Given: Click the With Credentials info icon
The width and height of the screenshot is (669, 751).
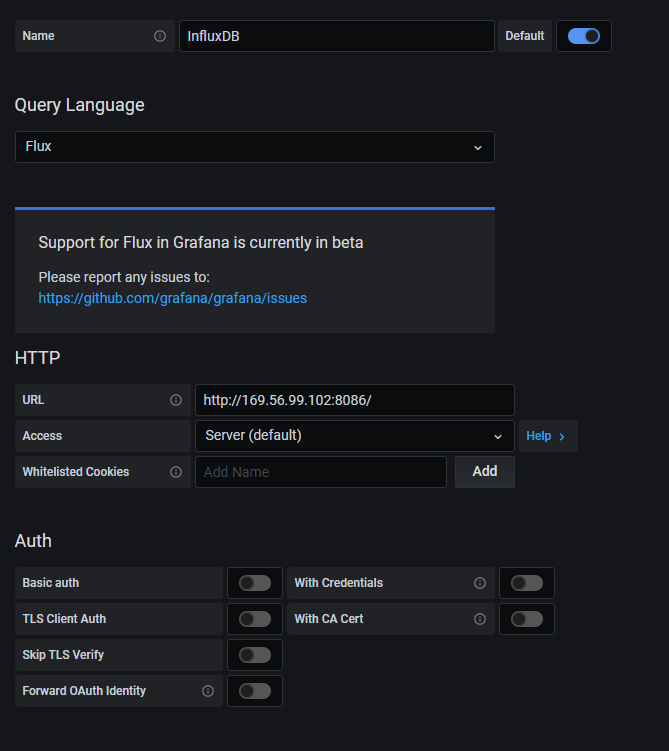Looking at the screenshot, I should (480, 583).
